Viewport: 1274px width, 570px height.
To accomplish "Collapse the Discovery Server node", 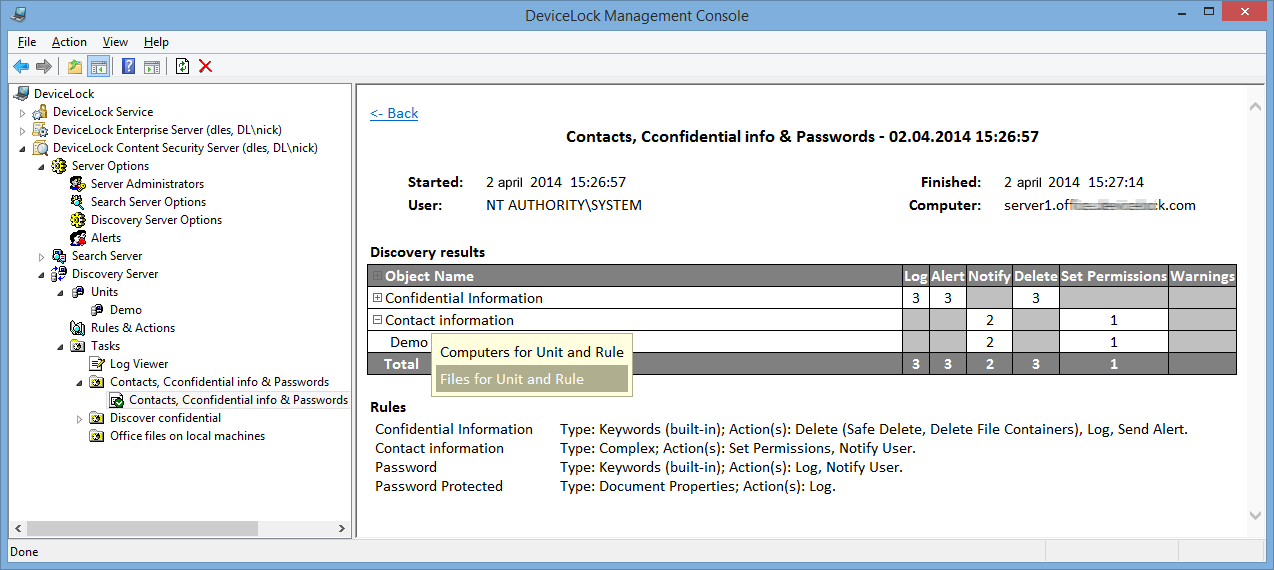I will point(42,275).
